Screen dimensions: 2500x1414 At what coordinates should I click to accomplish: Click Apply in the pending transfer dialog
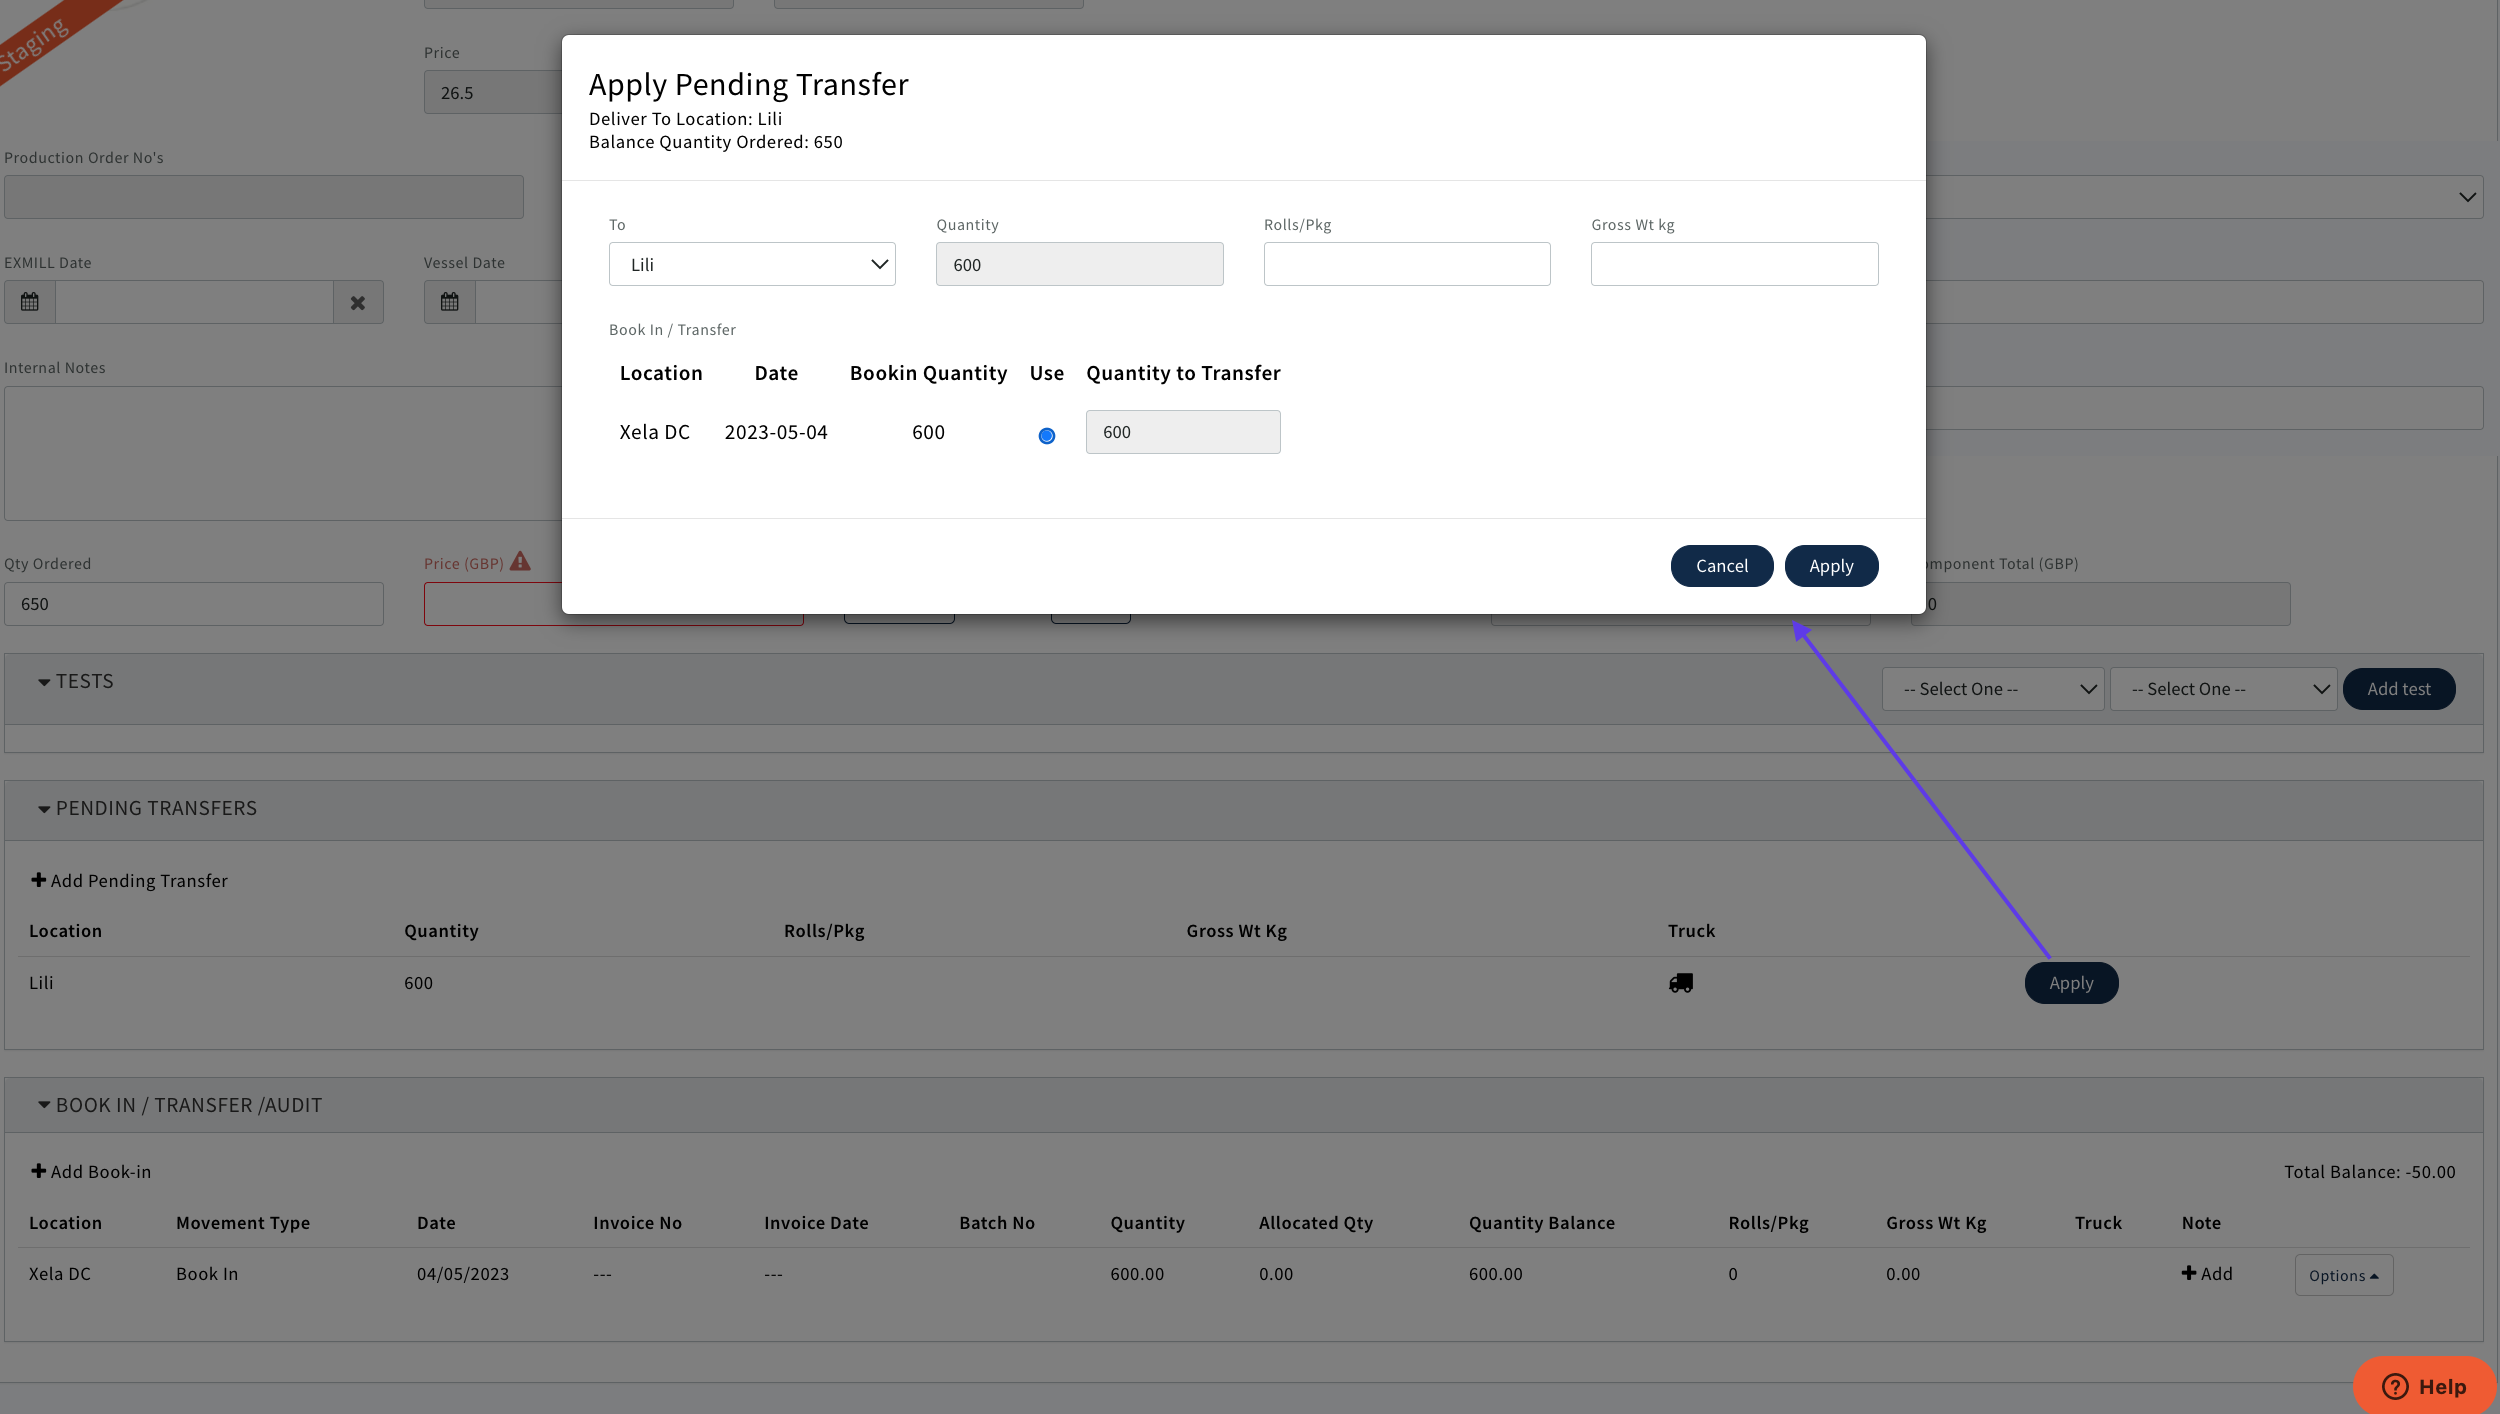click(x=1830, y=566)
